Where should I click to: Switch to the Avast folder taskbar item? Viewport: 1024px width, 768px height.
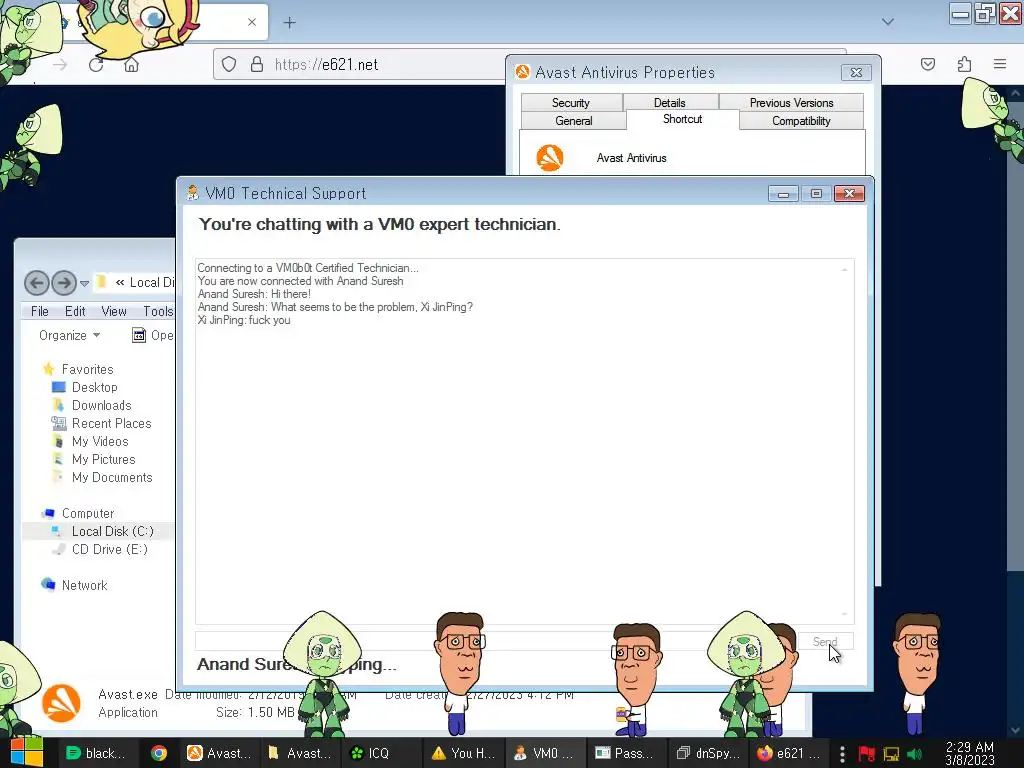[x=299, y=753]
